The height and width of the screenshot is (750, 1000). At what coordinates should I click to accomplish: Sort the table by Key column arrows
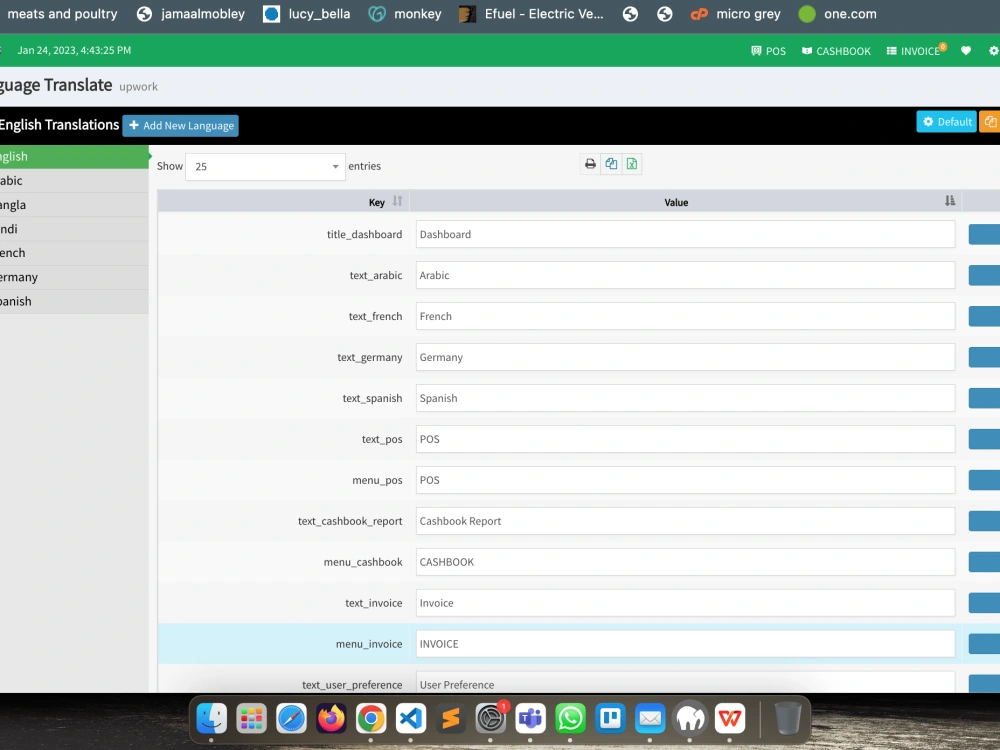[x=397, y=202]
